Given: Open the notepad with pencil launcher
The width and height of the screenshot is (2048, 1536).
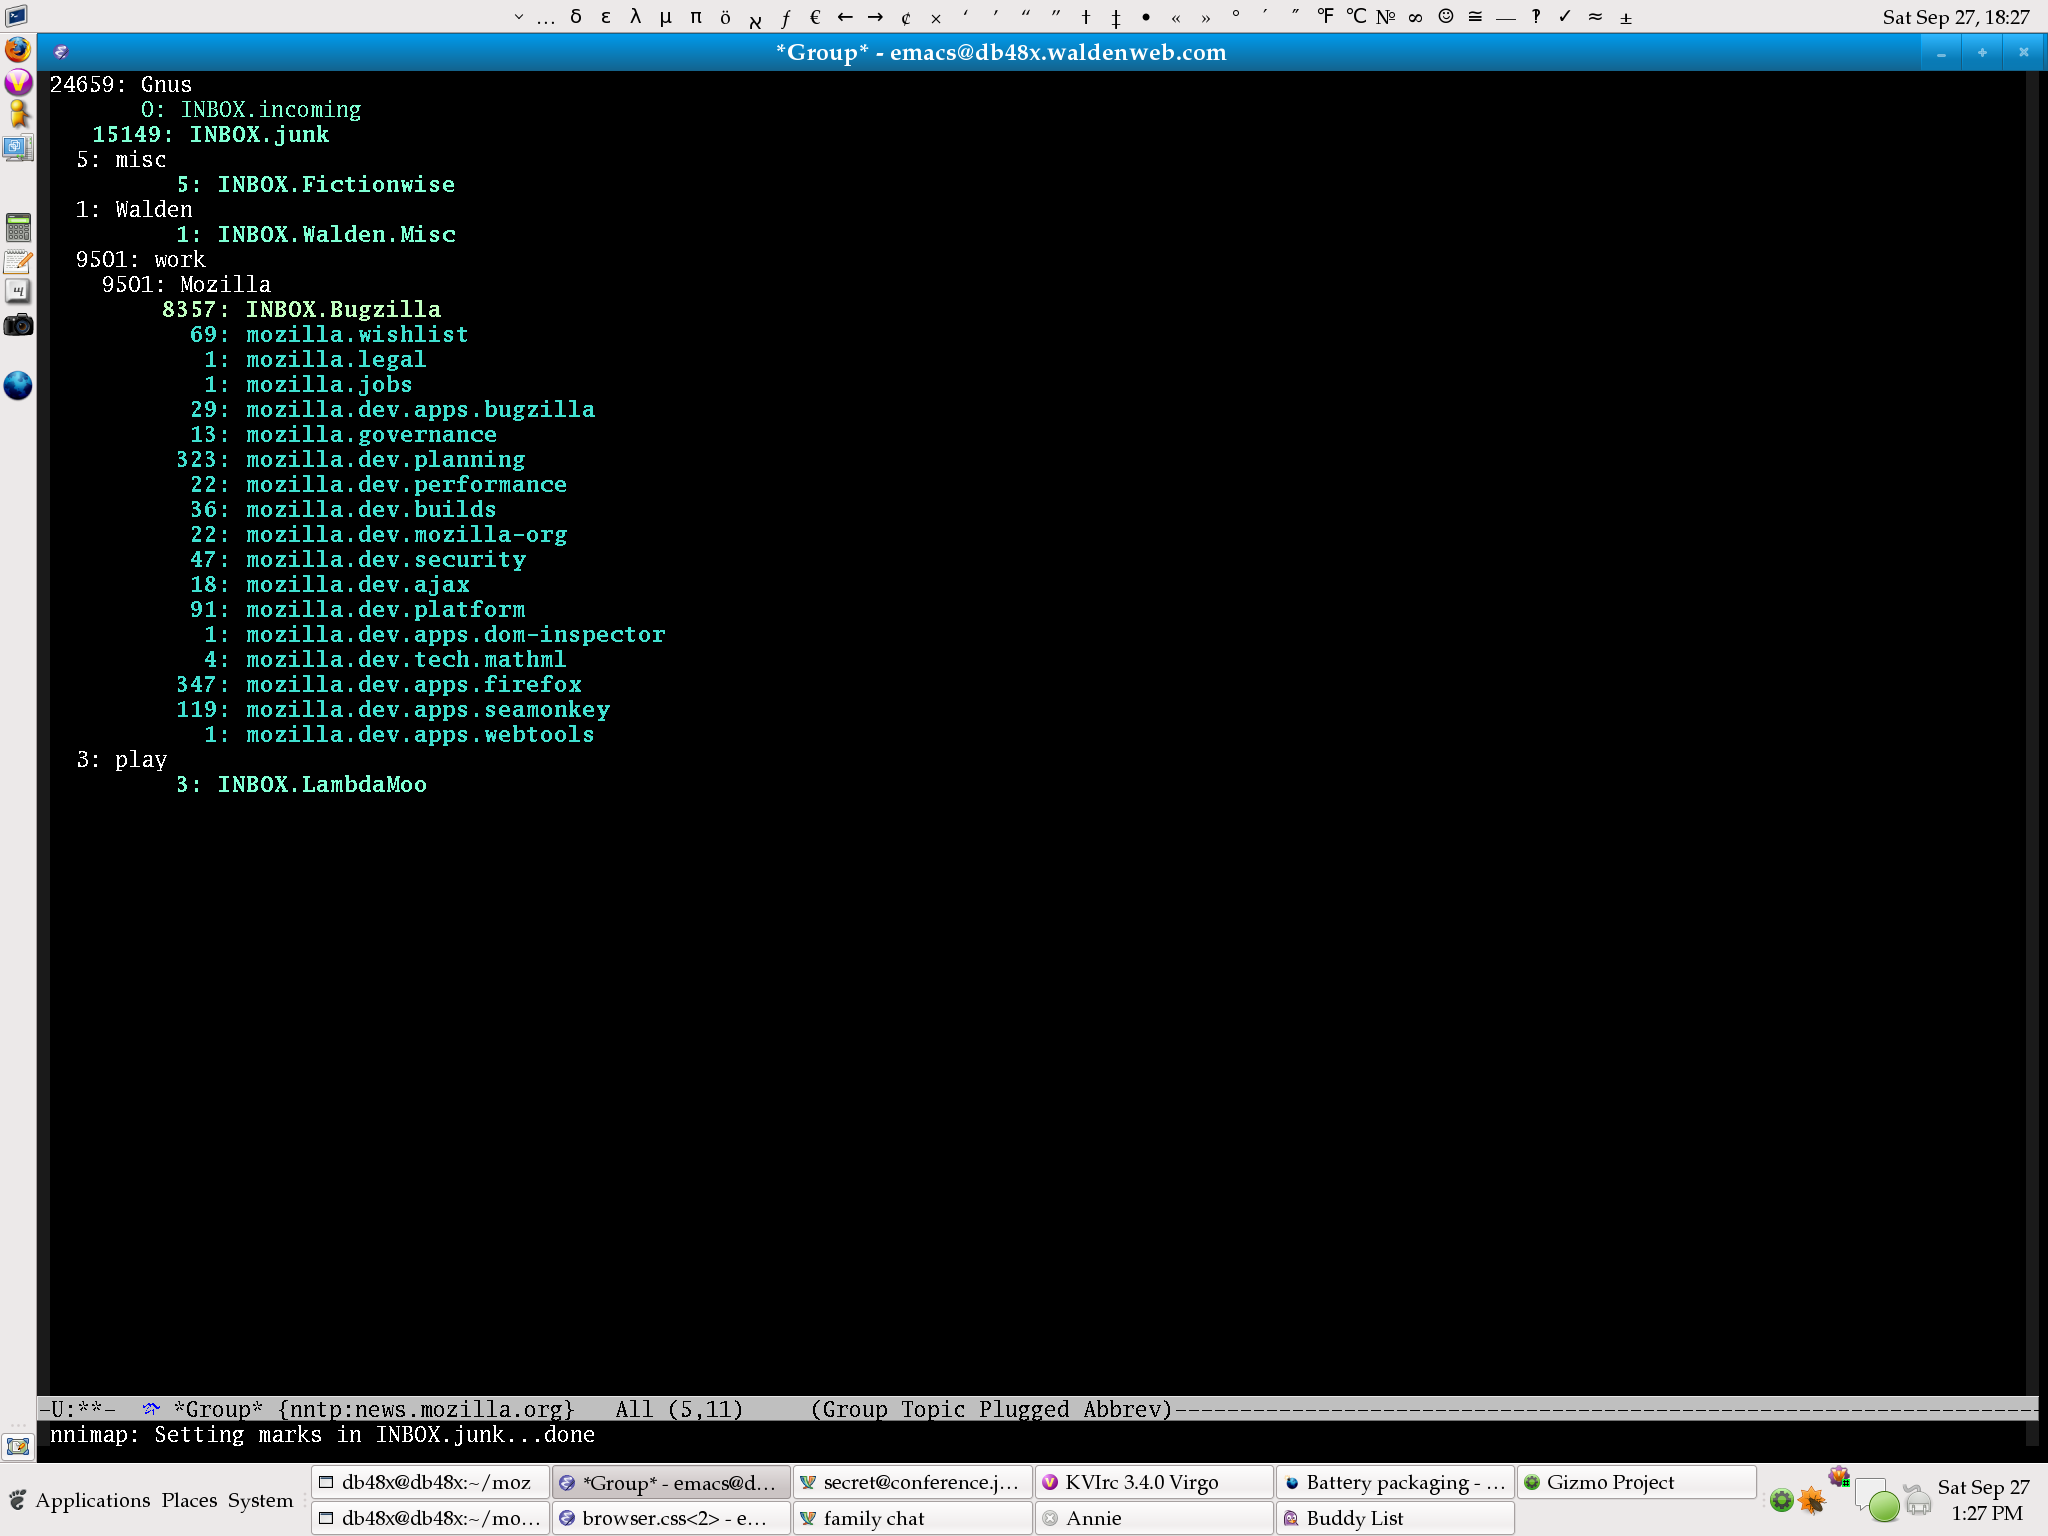Looking at the screenshot, I should [18, 261].
